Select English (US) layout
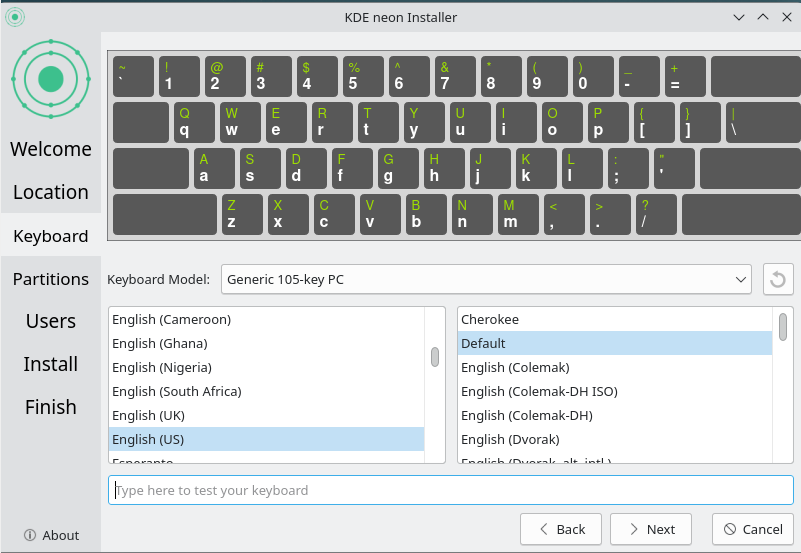801x553 pixels. click(x=266, y=439)
